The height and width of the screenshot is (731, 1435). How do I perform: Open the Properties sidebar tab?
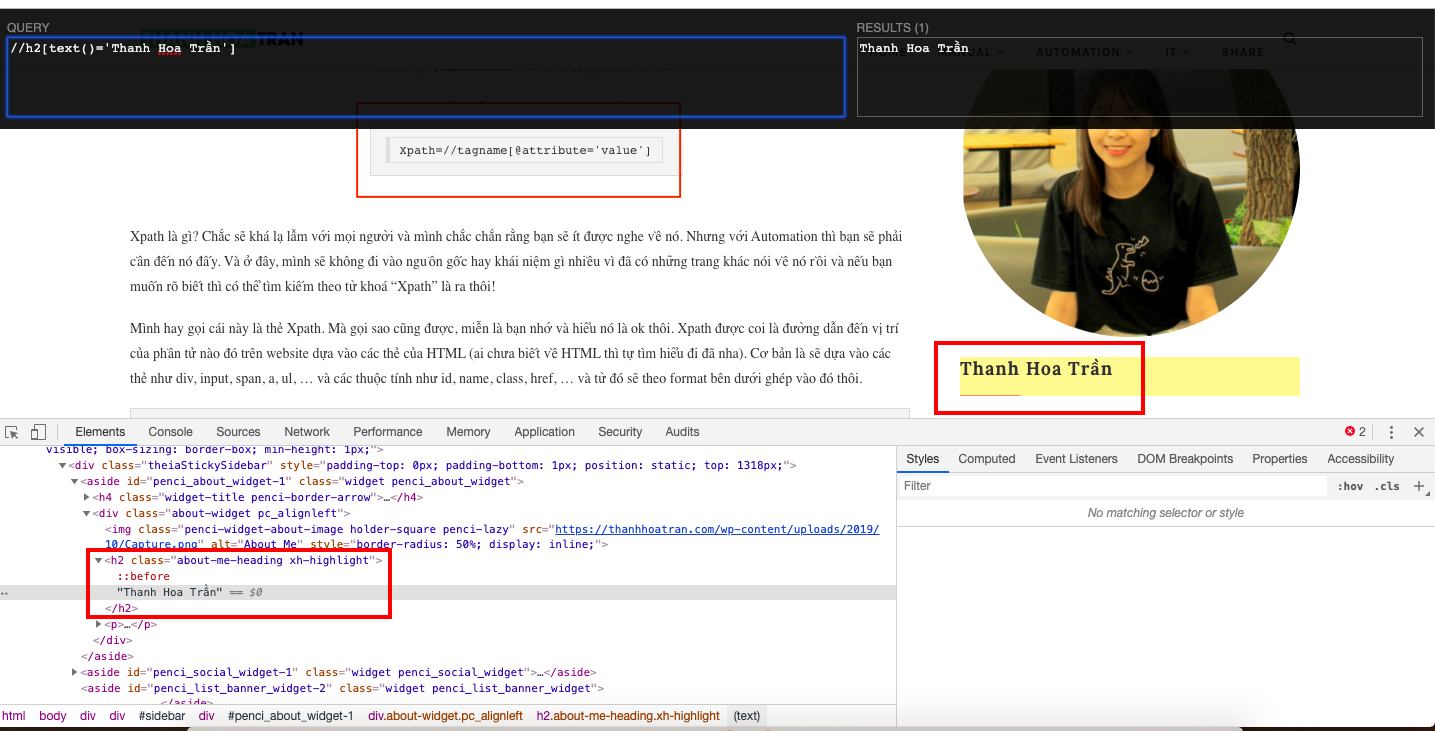[1280, 459]
